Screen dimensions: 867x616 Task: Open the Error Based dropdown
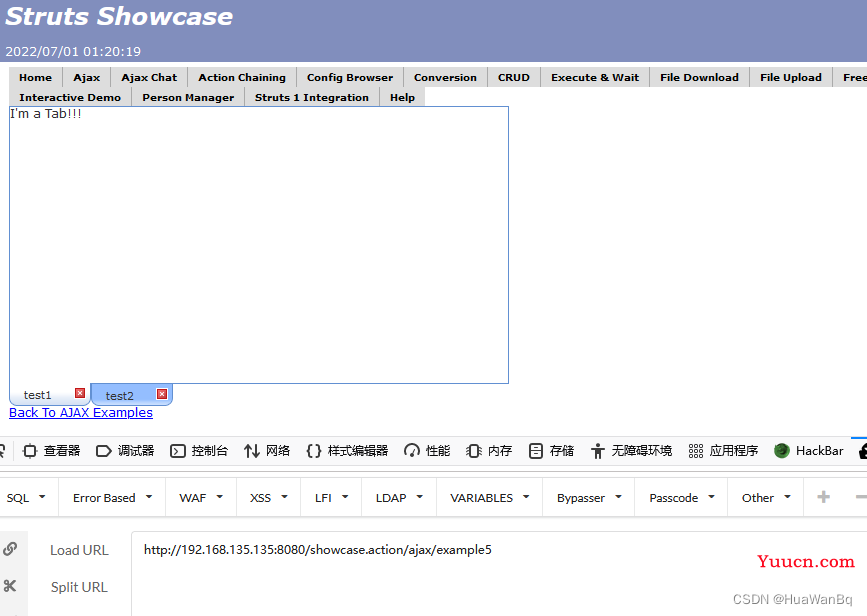pos(112,498)
